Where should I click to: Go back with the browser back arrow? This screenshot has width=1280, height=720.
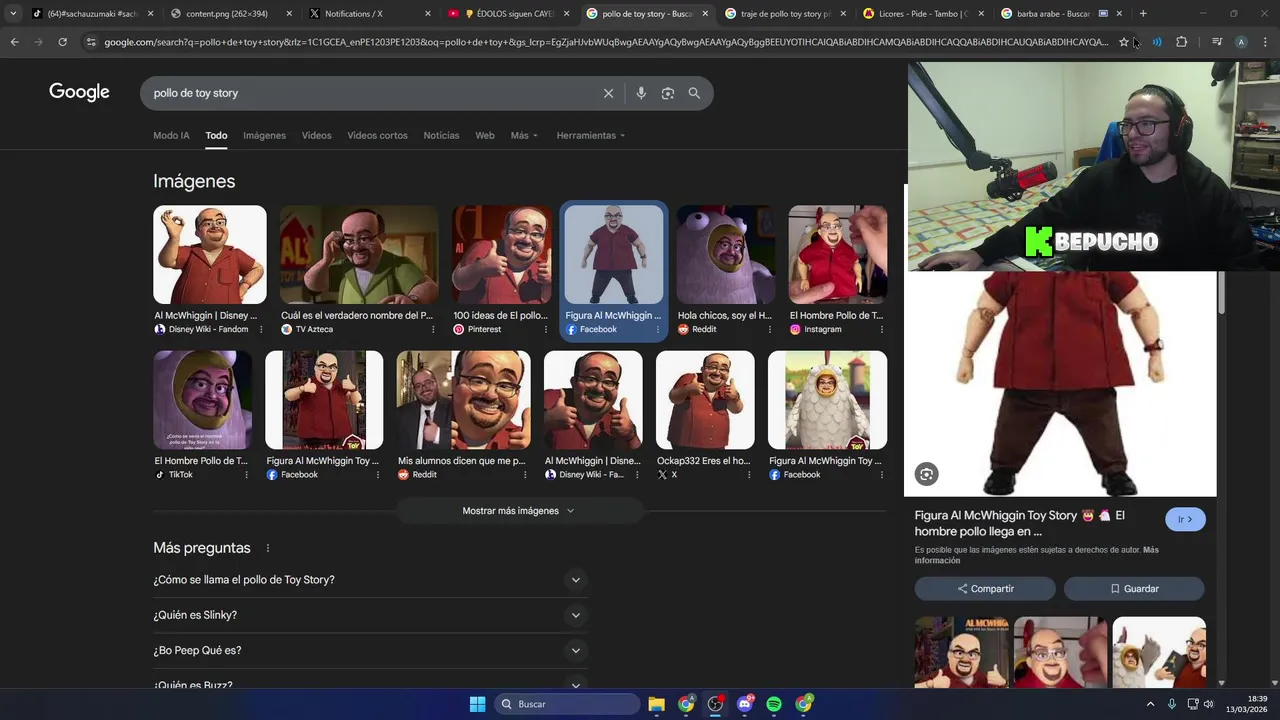click(x=14, y=42)
